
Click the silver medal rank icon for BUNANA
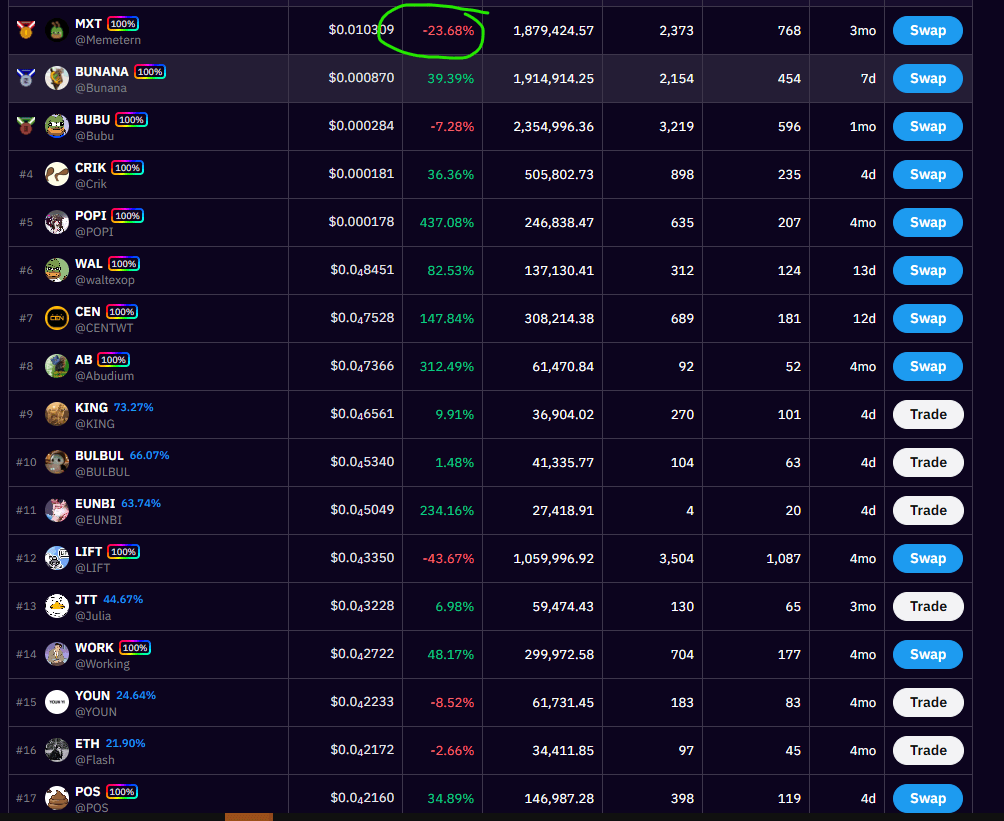(26, 78)
